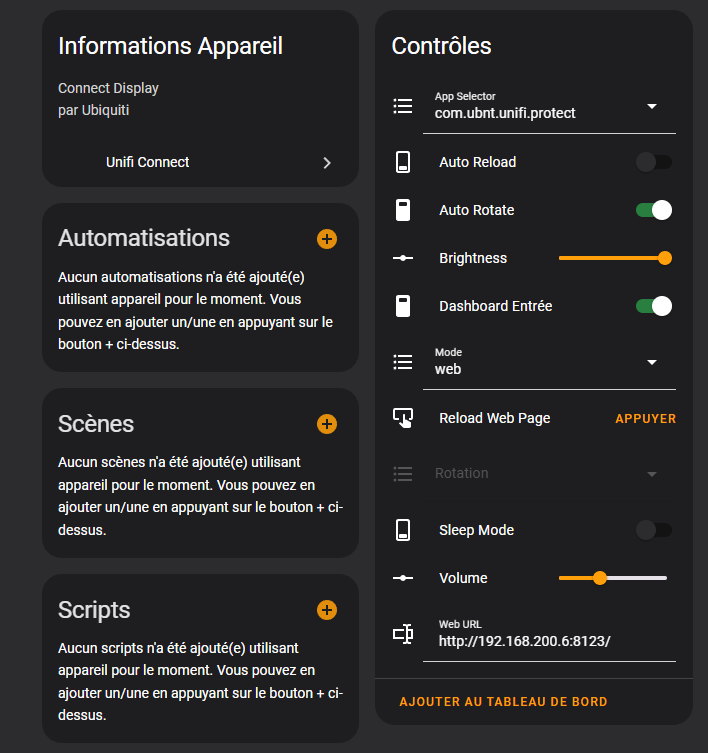Viewport: 708px width, 753px height.
Task: Click the Reload Web Page gesture icon
Action: tap(403, 418)
